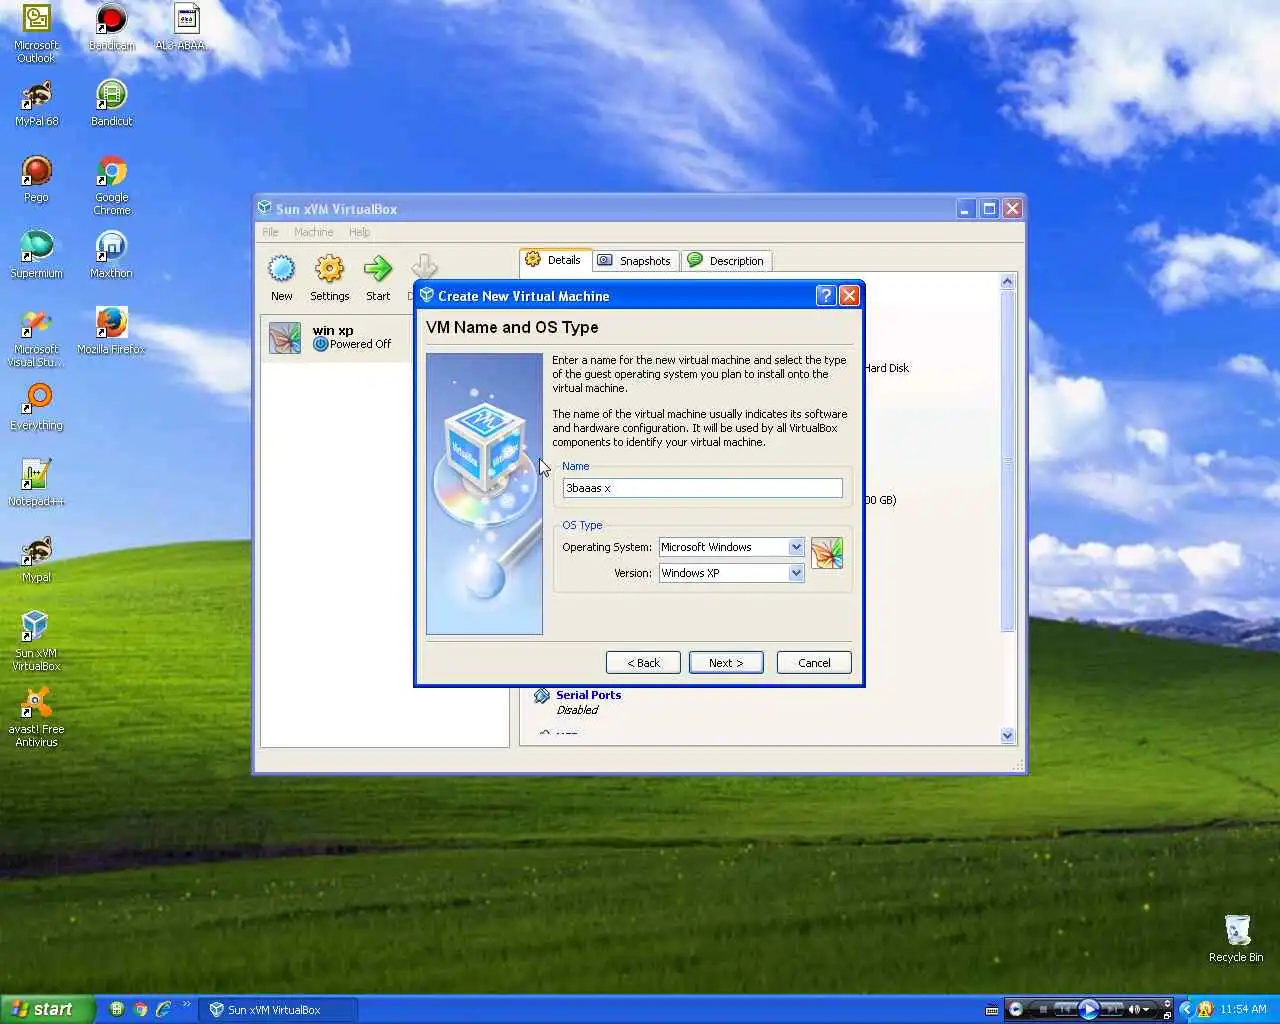Click the Windows XP OS type icon

pos(827,553)
